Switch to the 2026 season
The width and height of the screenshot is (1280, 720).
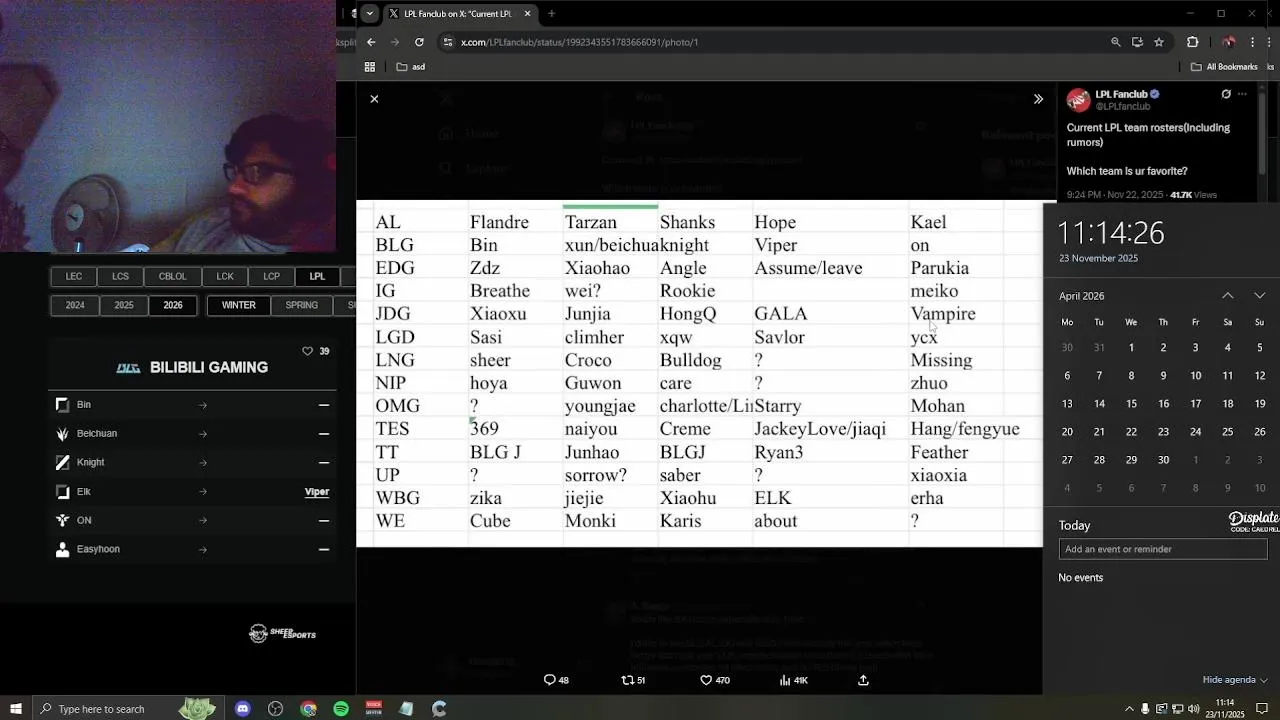173,305
